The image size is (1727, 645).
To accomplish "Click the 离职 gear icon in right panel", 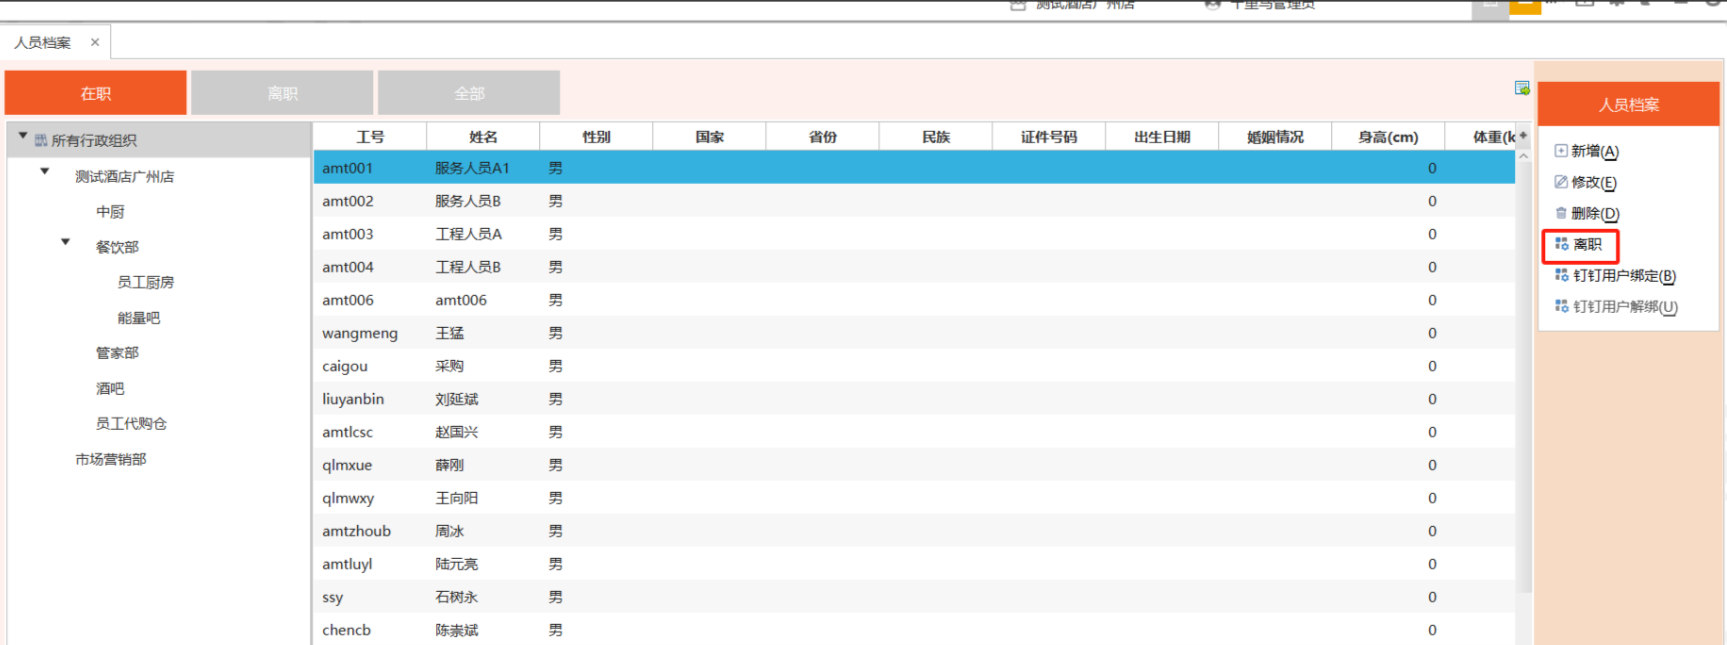I will (1561, 244).
